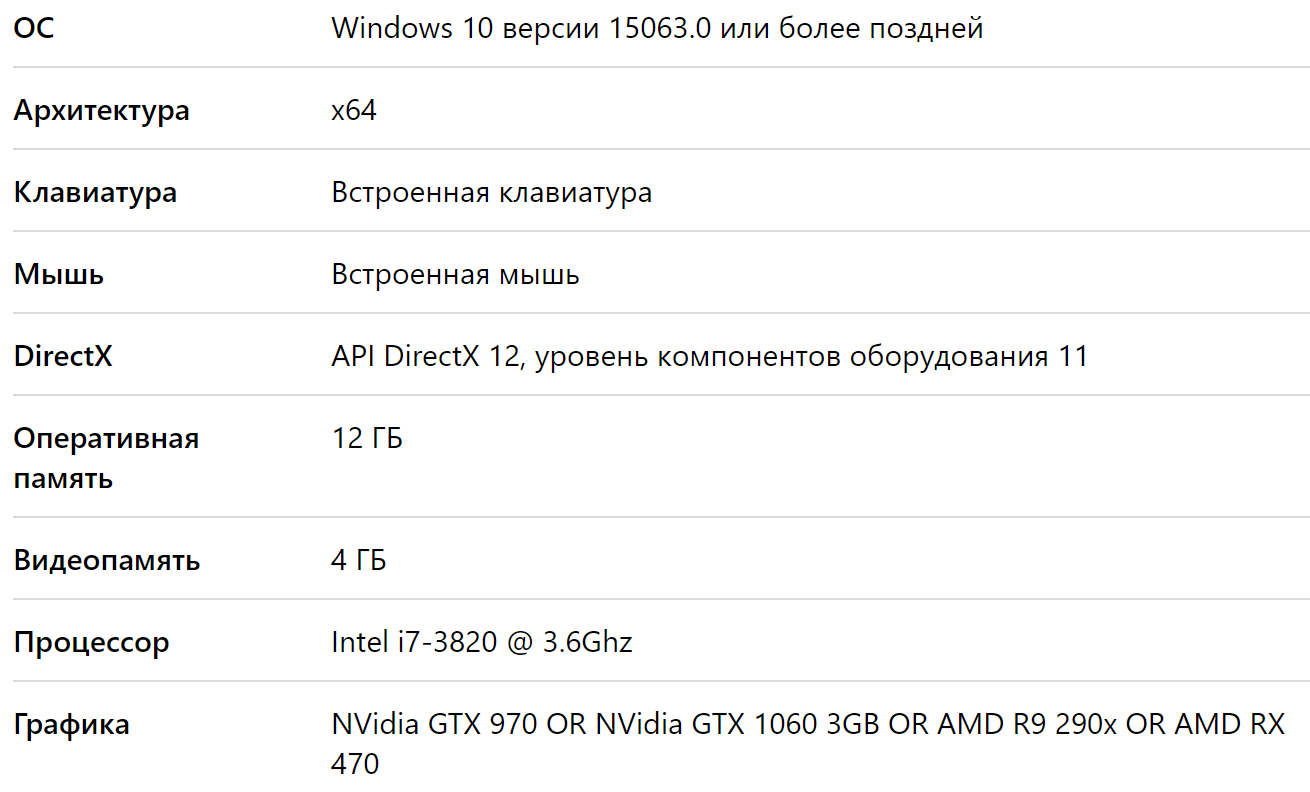Click the ОС row label

[x=34, y=28]
